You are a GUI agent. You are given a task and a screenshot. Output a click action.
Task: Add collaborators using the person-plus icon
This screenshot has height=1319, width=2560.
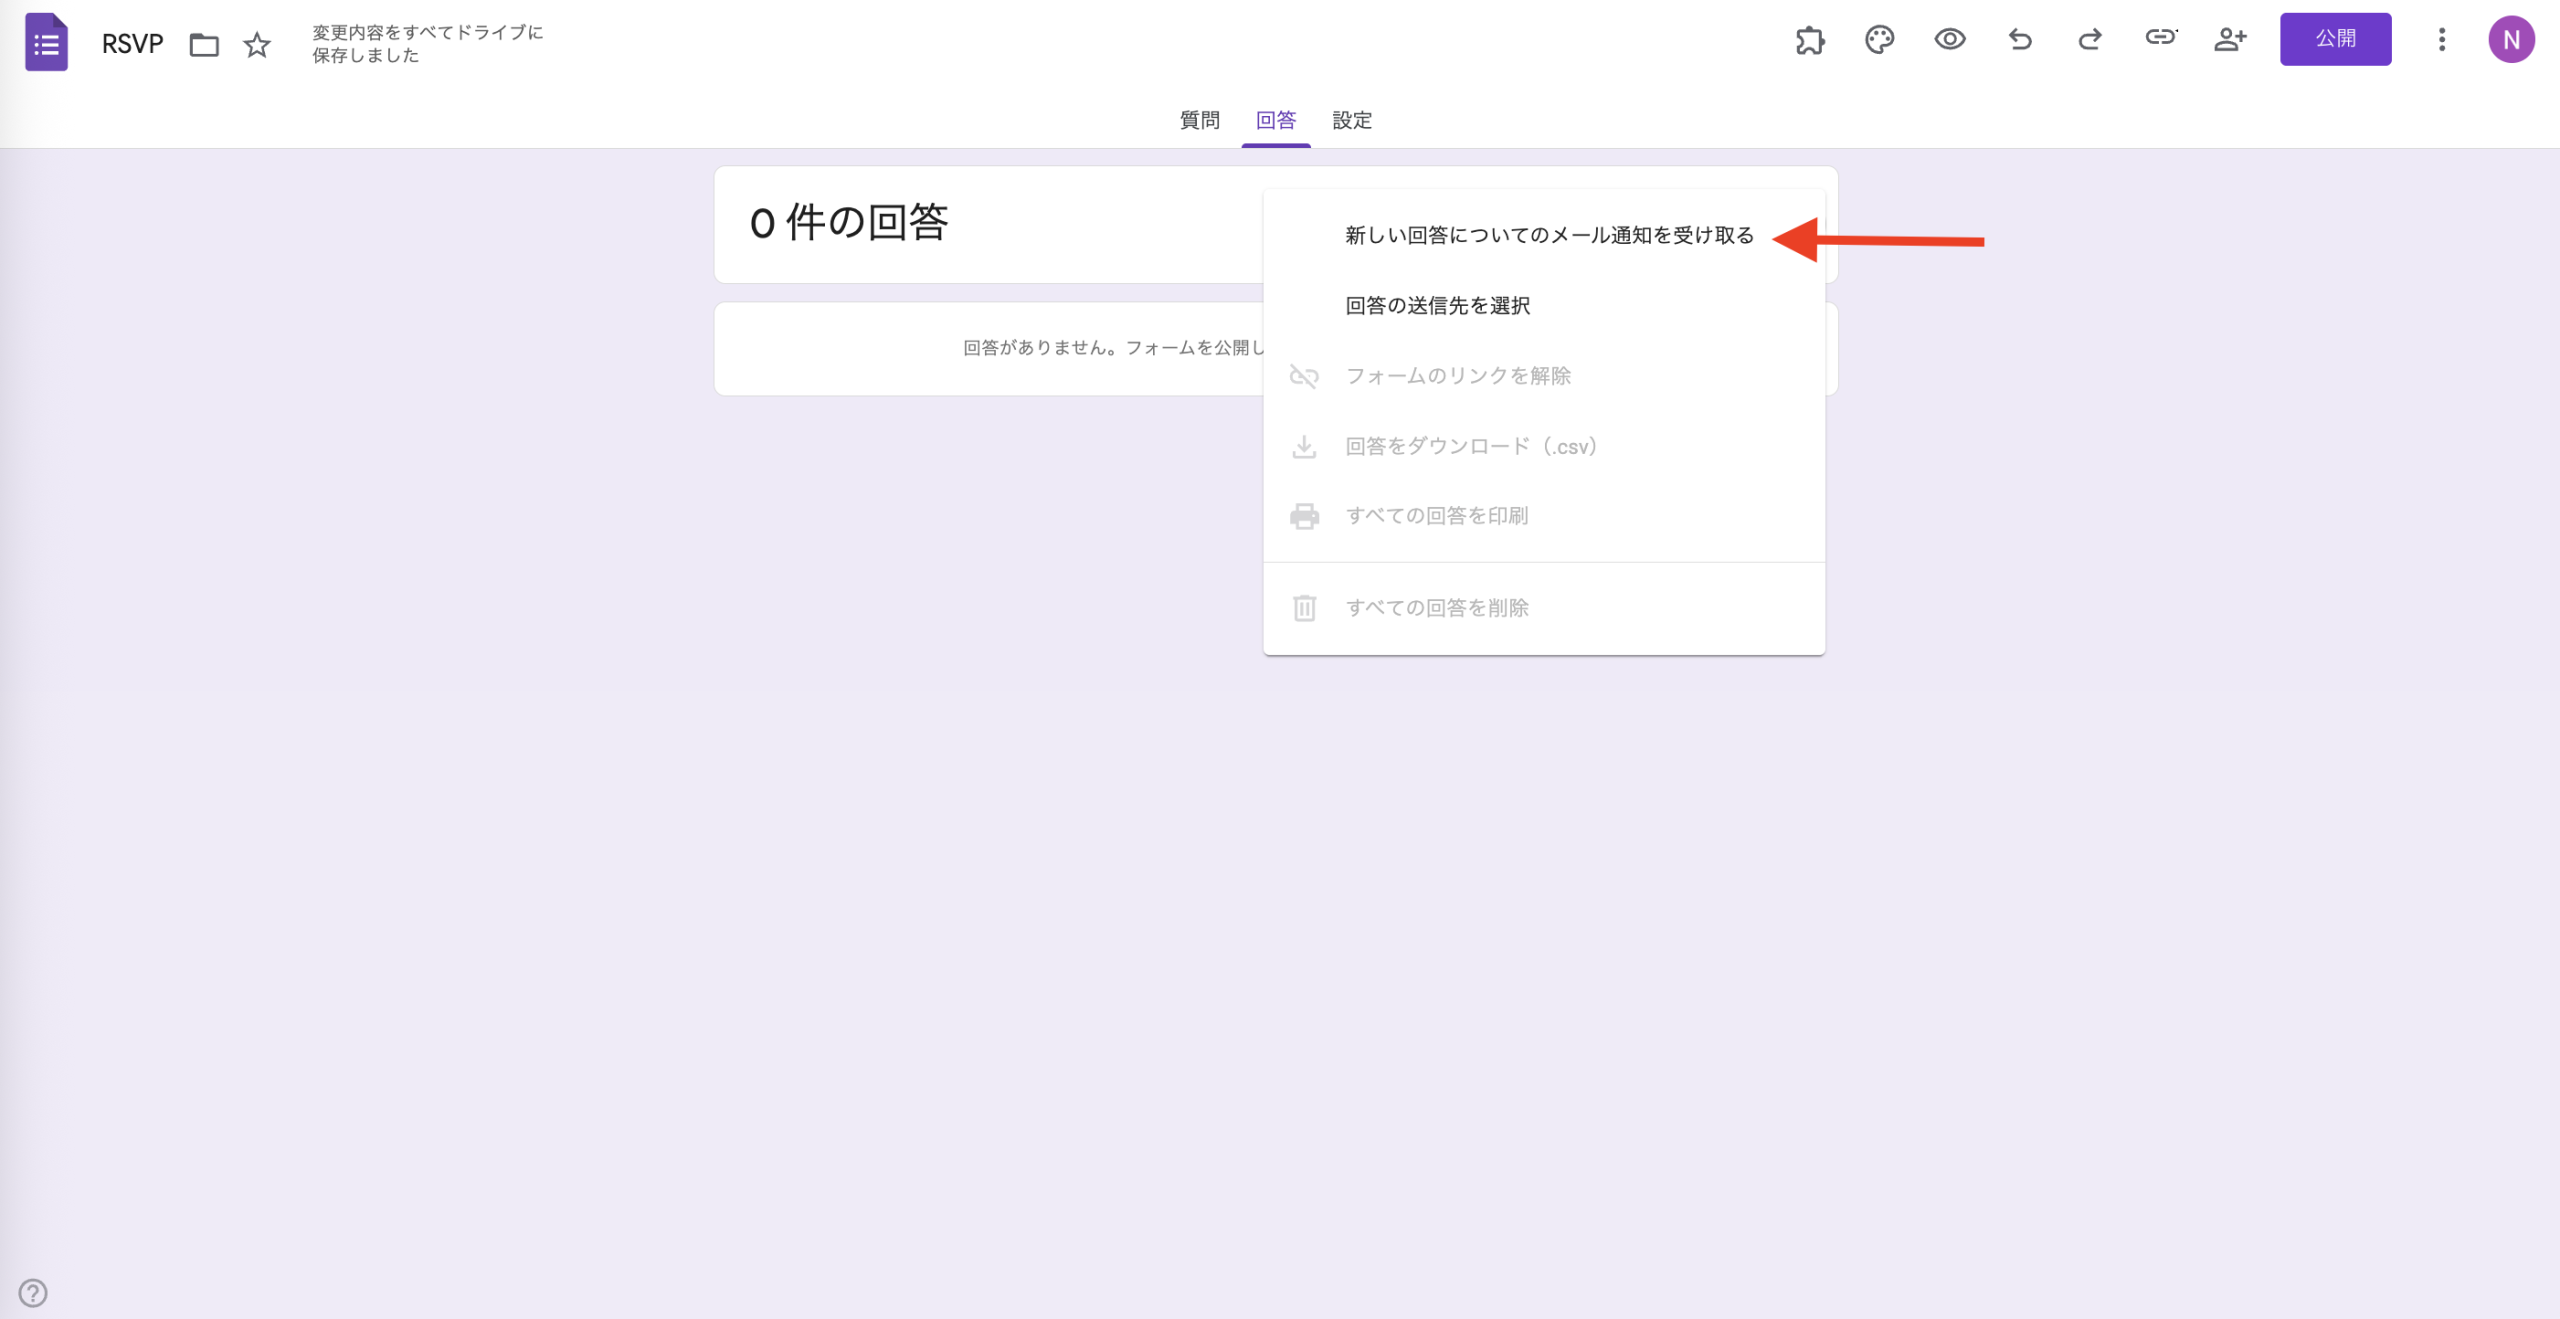tap(2230, 40)
